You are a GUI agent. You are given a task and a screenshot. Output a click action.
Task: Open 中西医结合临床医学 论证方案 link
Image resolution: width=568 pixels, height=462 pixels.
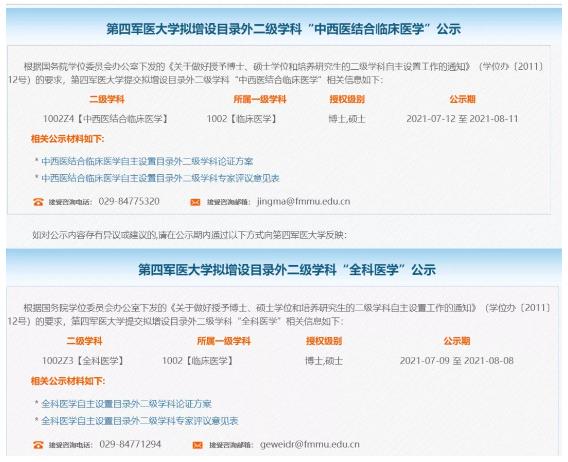pyautogui.click(x=147, y=161)
